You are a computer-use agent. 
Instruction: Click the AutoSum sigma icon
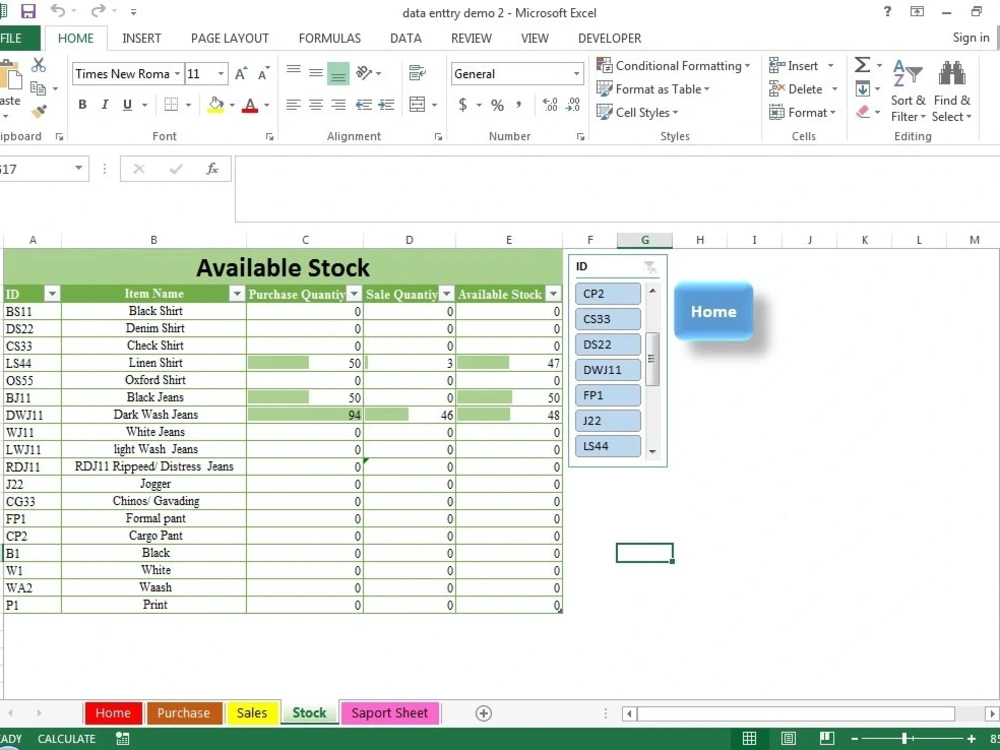(x=862, y=65)
